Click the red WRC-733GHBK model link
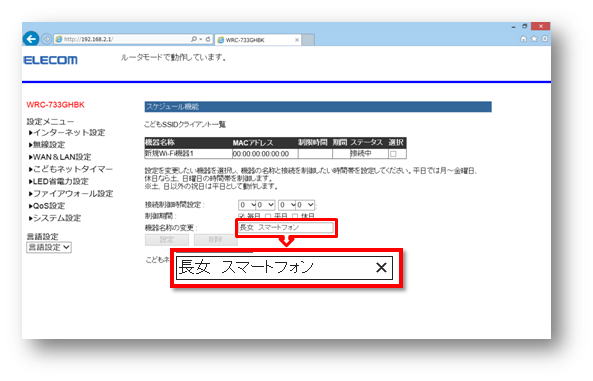This screenshot has width=593, height=381. pyautogui.click(x=56, y=105)
